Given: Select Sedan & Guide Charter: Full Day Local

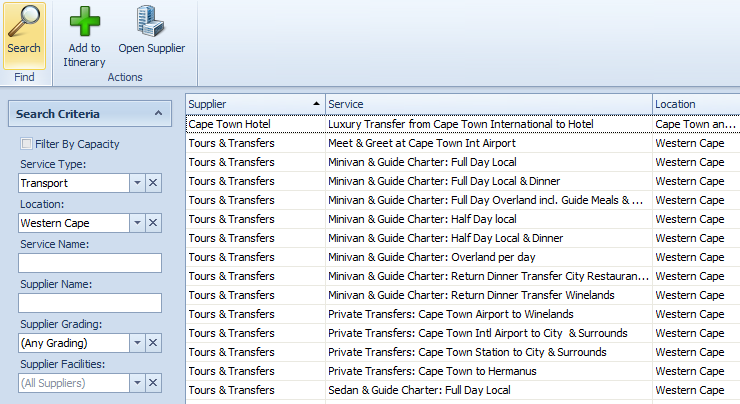Looking at the screenshot, I should 488,390.
